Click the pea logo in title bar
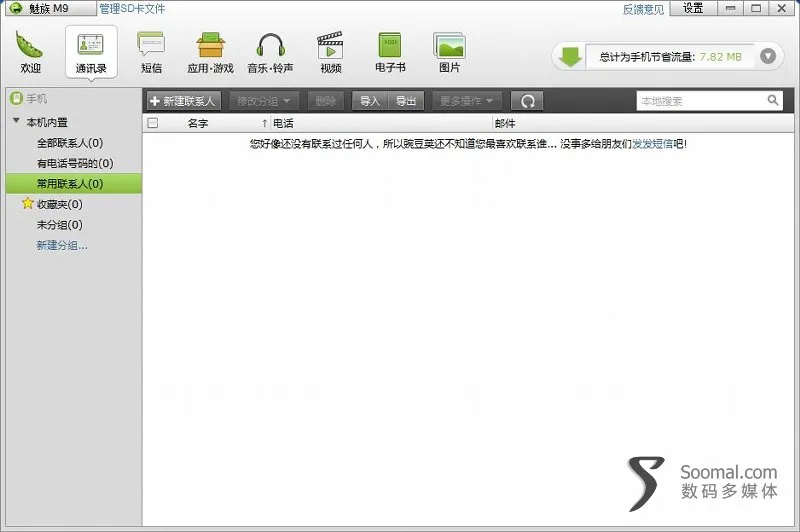This screenshot has height=532, width=800. [x=17, y=8]
